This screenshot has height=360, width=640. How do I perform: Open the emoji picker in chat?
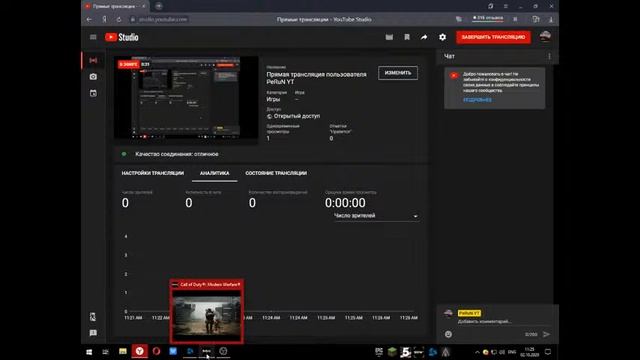click(448, 334)
